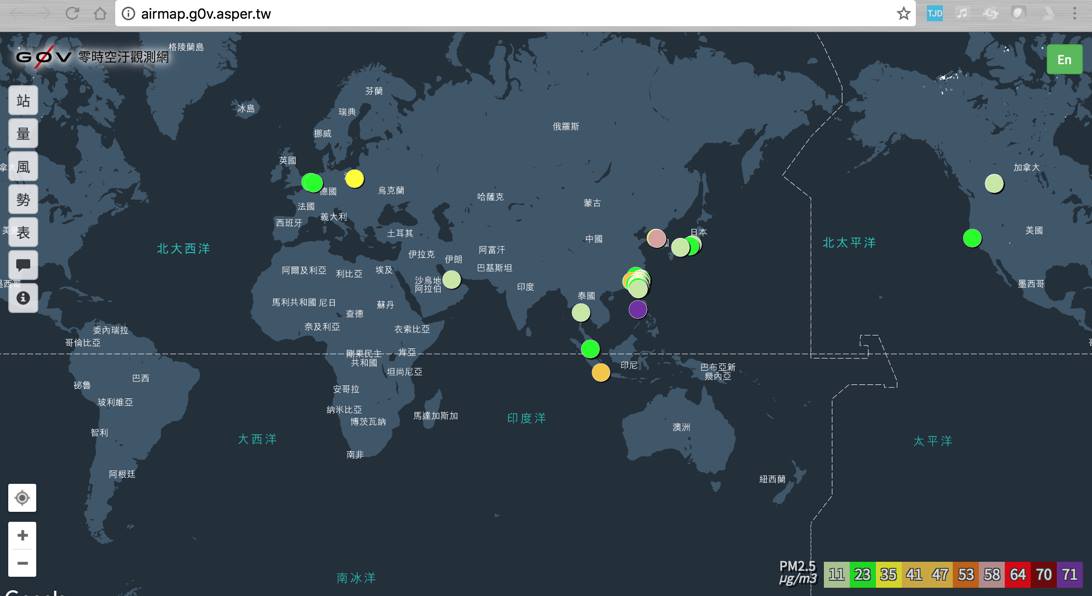Bookmark this page with the star icon
The height and width of the screenshot is (596, 1092).
903,13
